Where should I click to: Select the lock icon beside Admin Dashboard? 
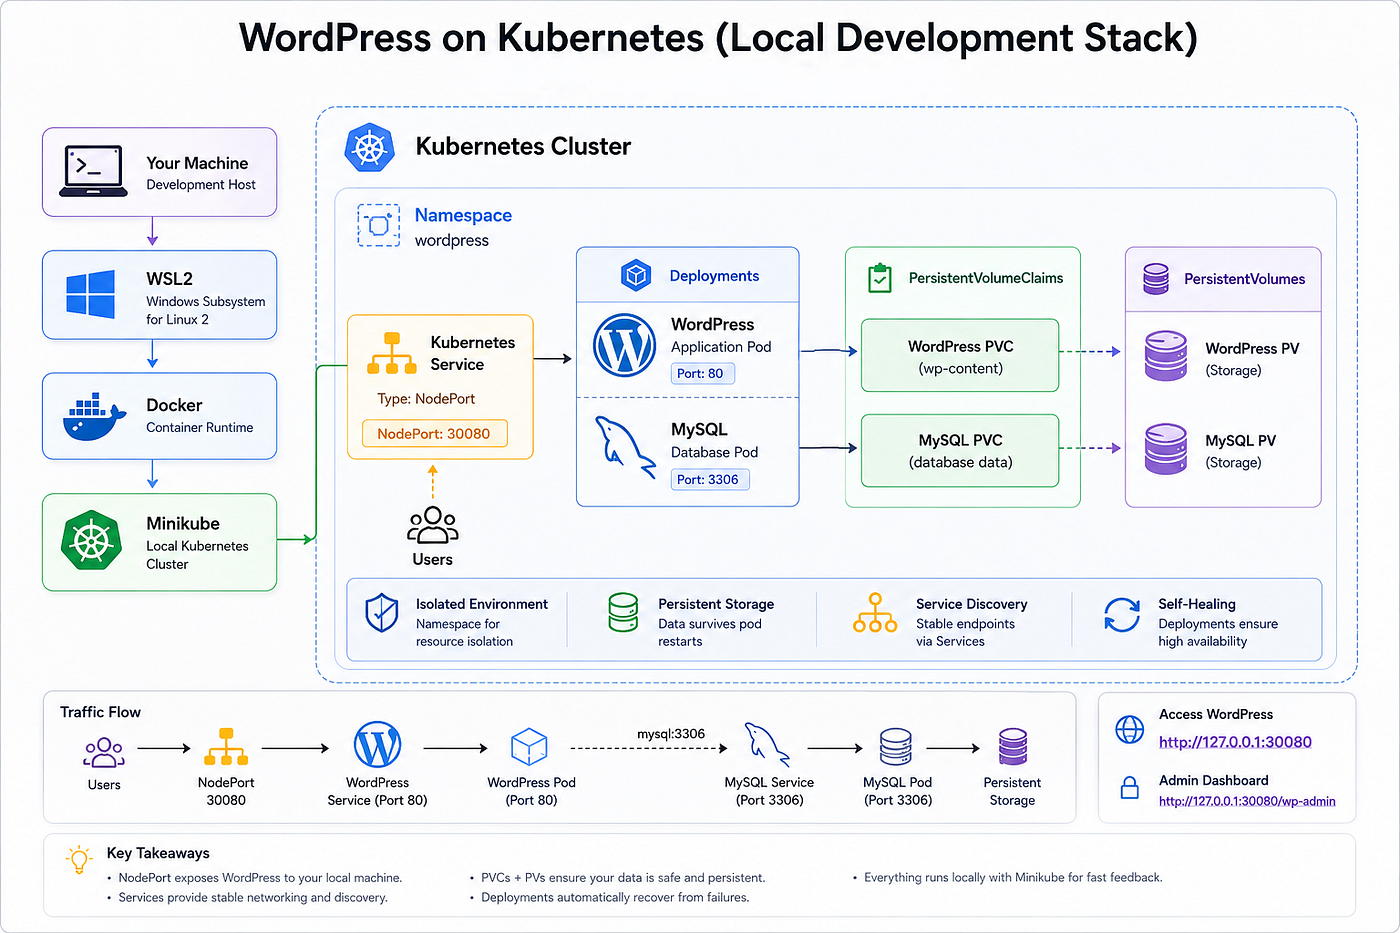pos(1130,787)
